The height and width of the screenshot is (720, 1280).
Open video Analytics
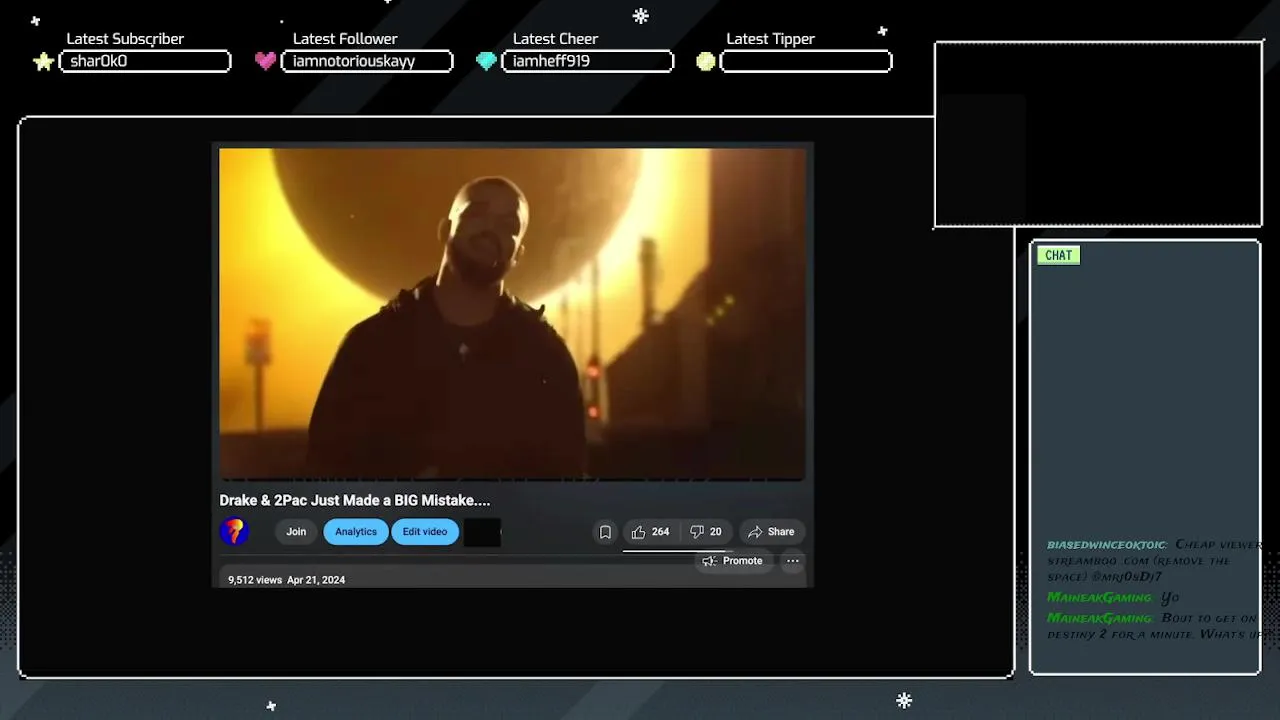click(355, 532)
